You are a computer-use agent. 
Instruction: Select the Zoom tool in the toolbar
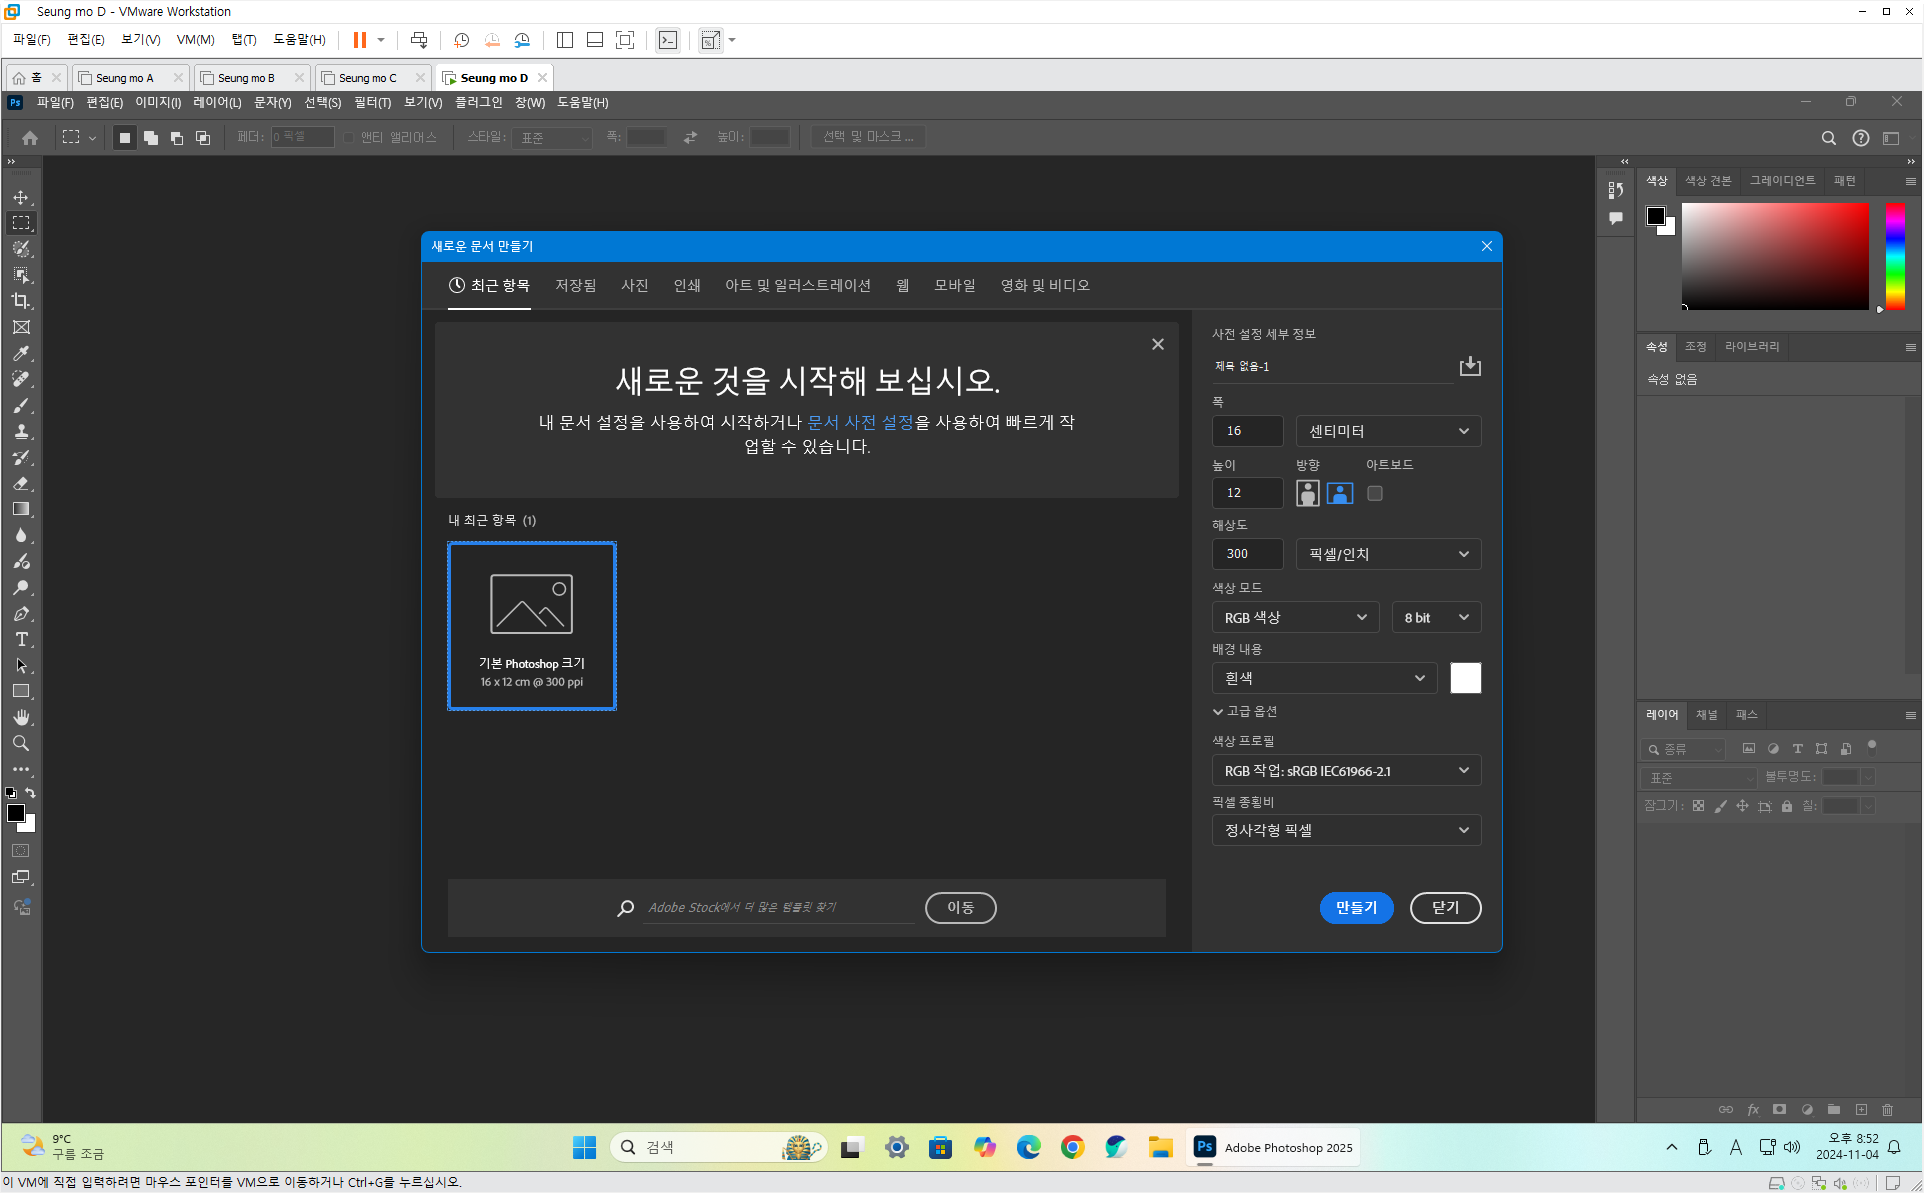(x=21, y=743)
